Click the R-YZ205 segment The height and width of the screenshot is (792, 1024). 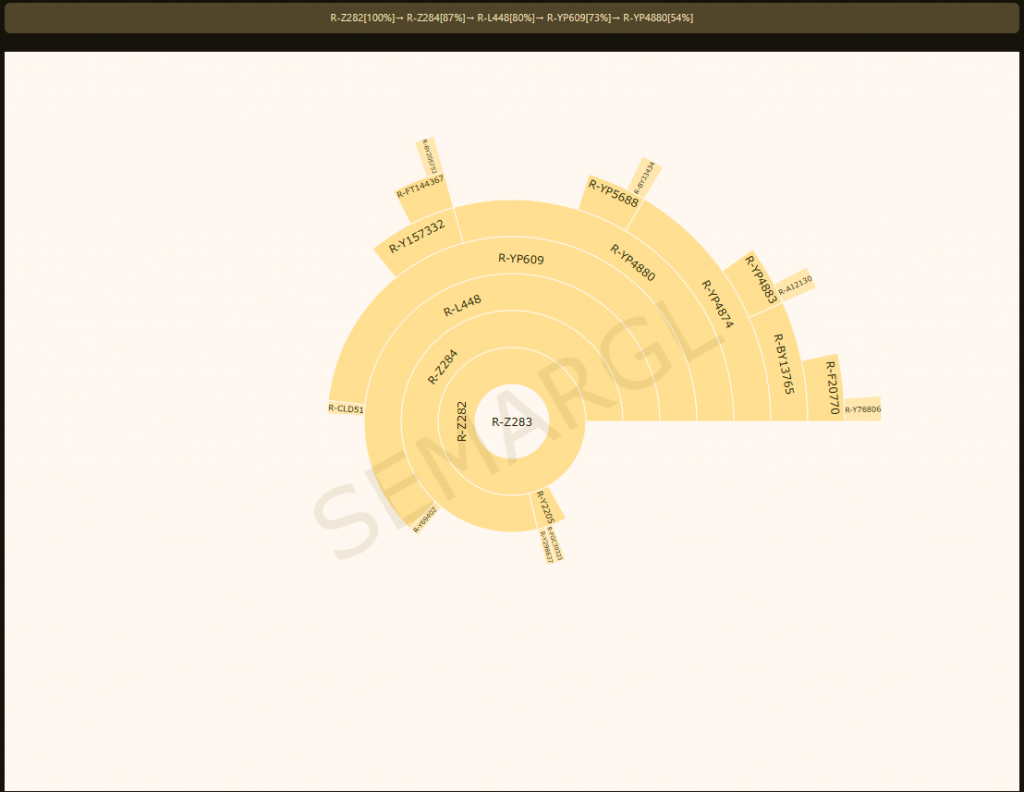(x=545, y=507)
